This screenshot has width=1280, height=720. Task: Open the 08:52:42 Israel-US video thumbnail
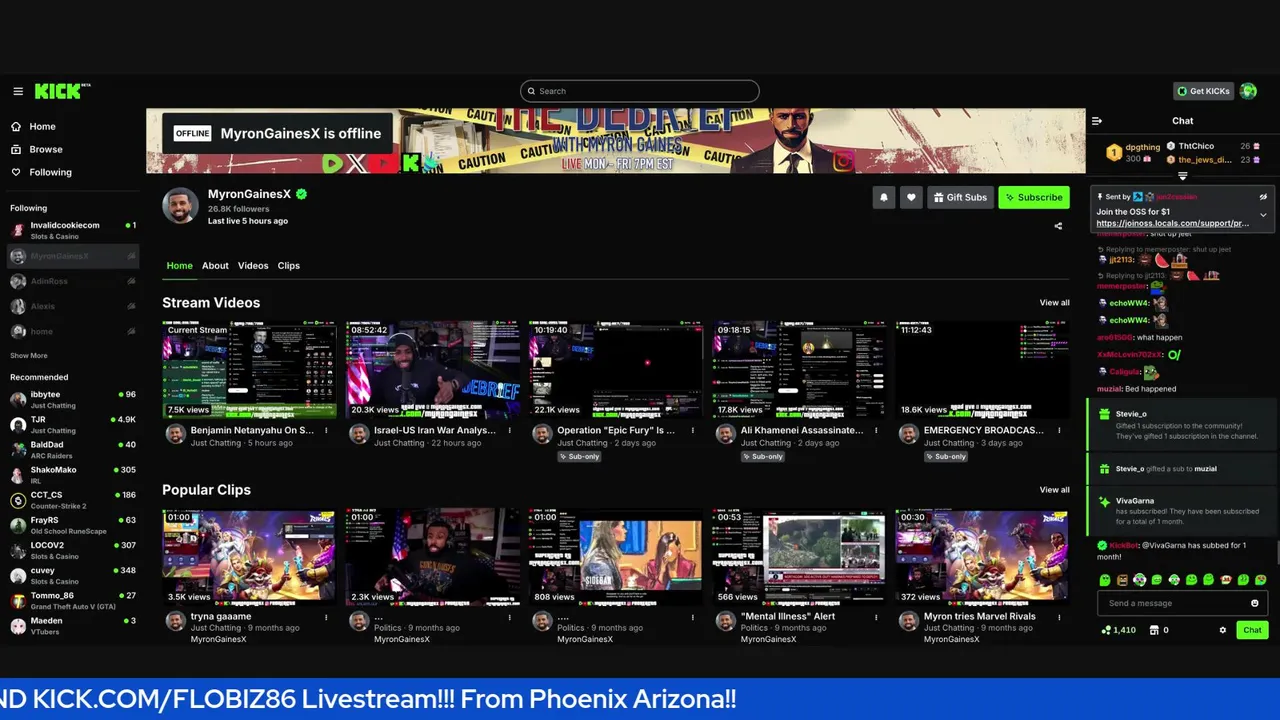433,369
